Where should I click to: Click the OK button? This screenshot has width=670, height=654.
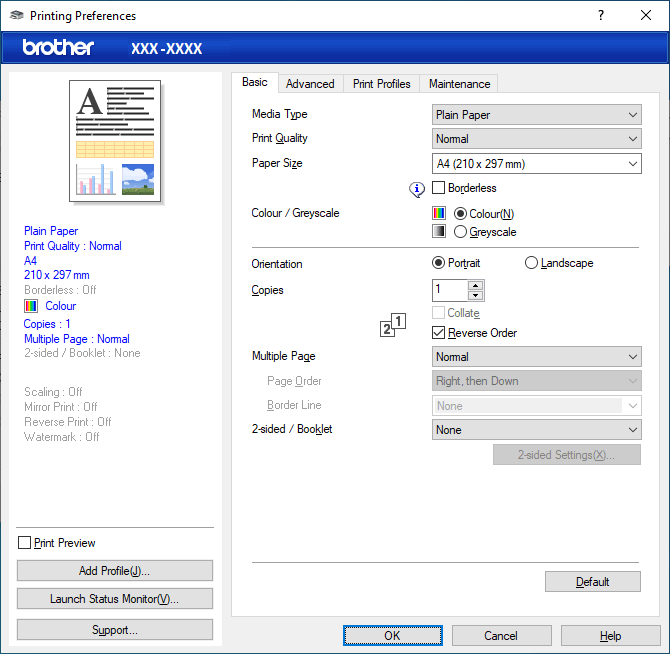pyautogui.click(x=393, y=636)
